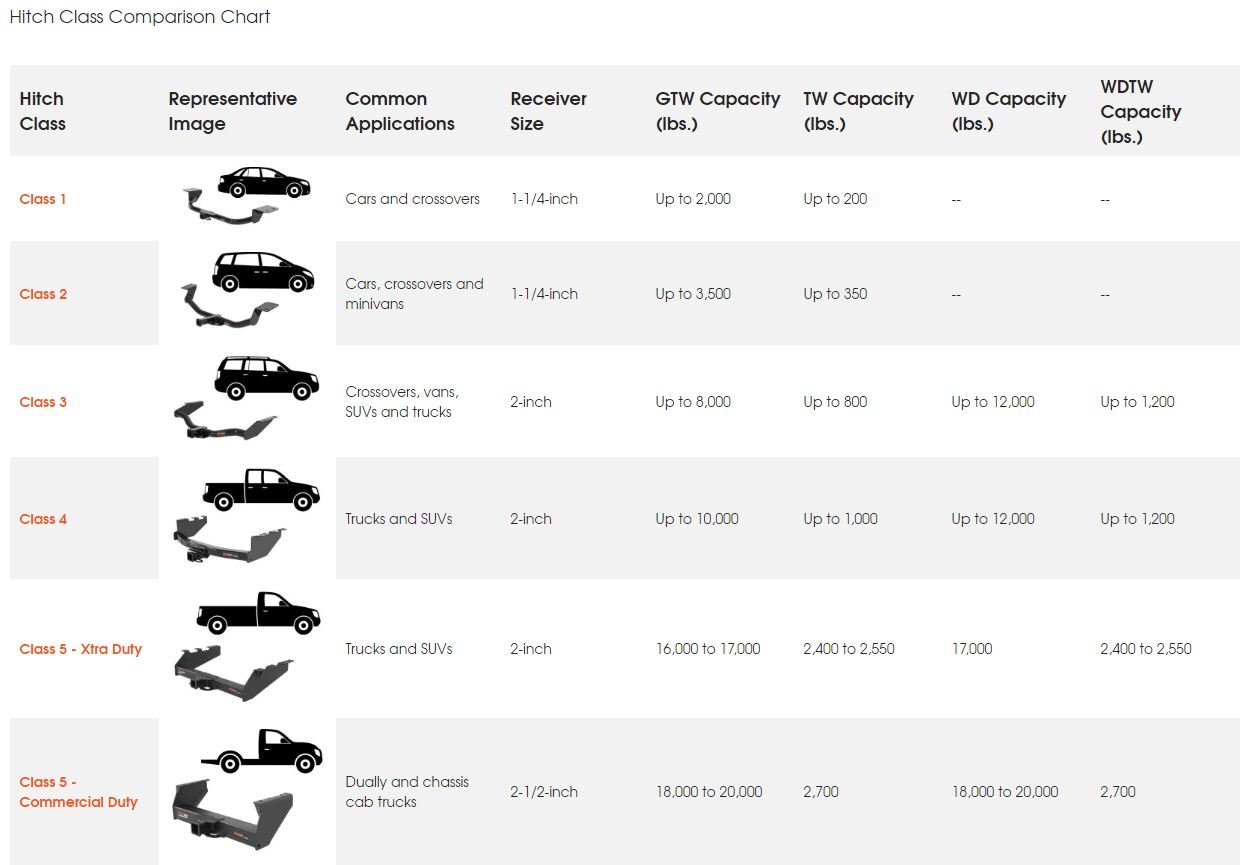
Task: Click the Hitch Class column header
Action: coord(43,111)
